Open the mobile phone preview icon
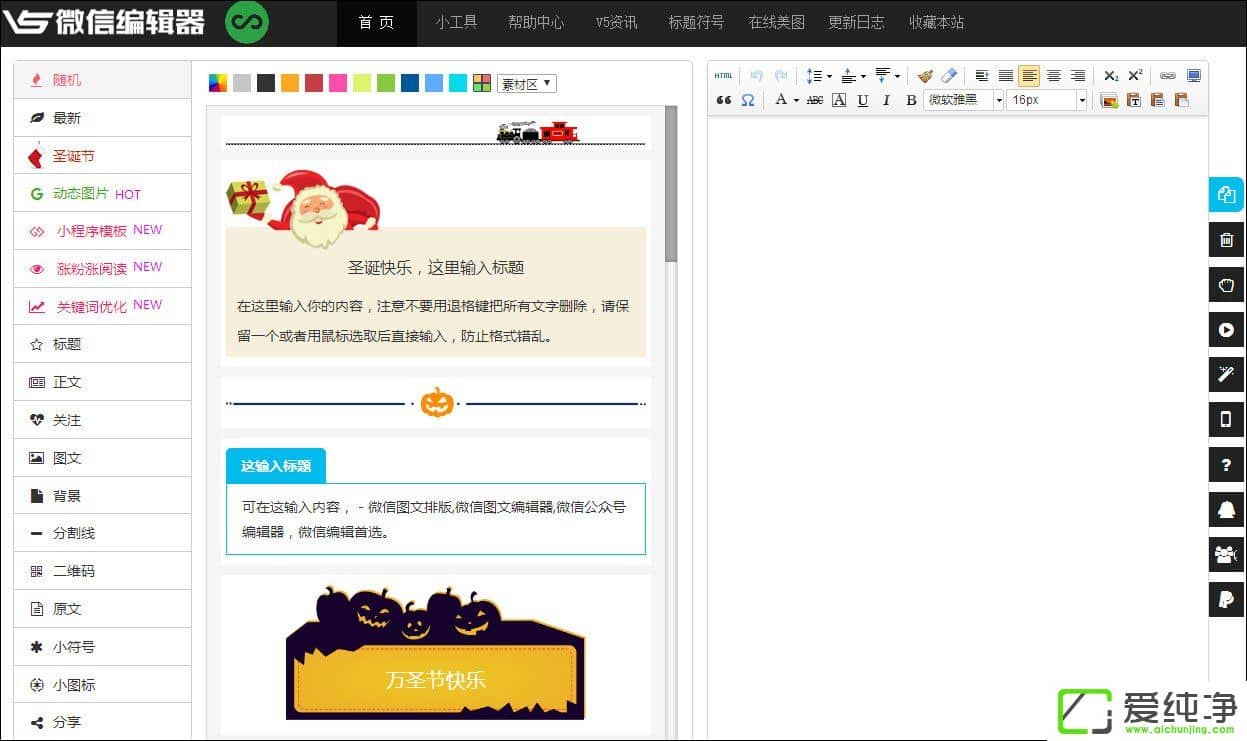This screenshot has width=1247, height=741. tap(1226, 420)
